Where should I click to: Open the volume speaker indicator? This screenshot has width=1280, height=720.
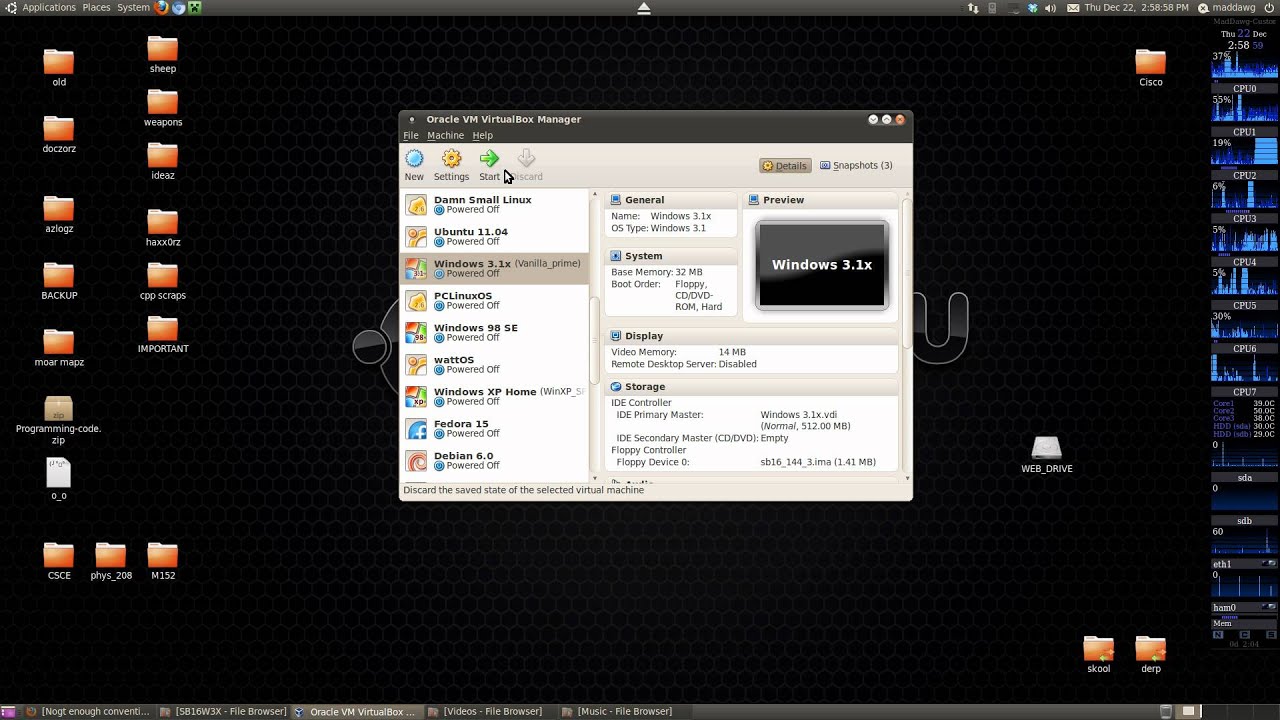coord(1051,7)
